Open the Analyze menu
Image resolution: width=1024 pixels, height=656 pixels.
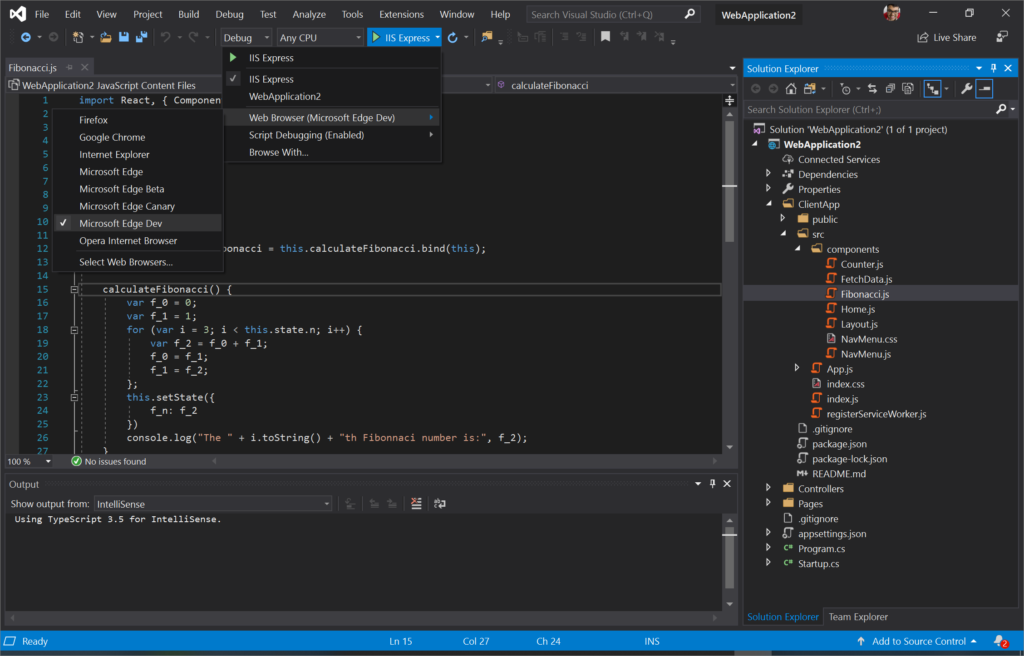point(309,14)
